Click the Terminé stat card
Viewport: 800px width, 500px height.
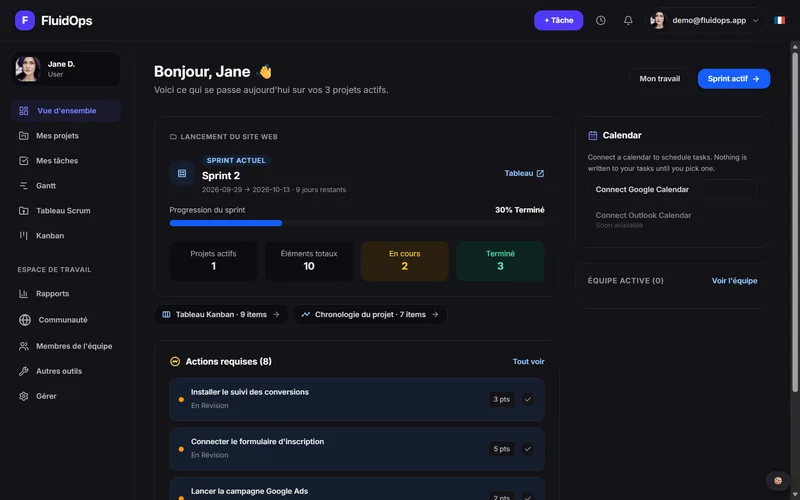500,261
